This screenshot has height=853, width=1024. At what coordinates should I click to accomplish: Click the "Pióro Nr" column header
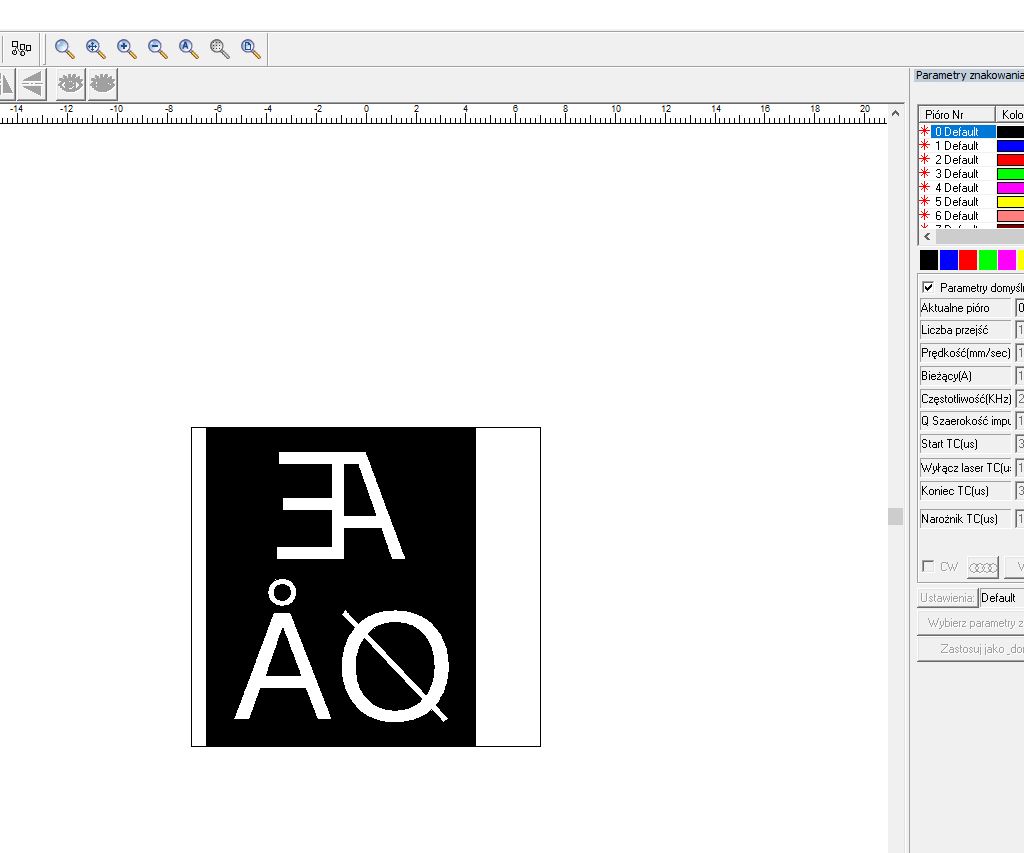pos(957,114)
